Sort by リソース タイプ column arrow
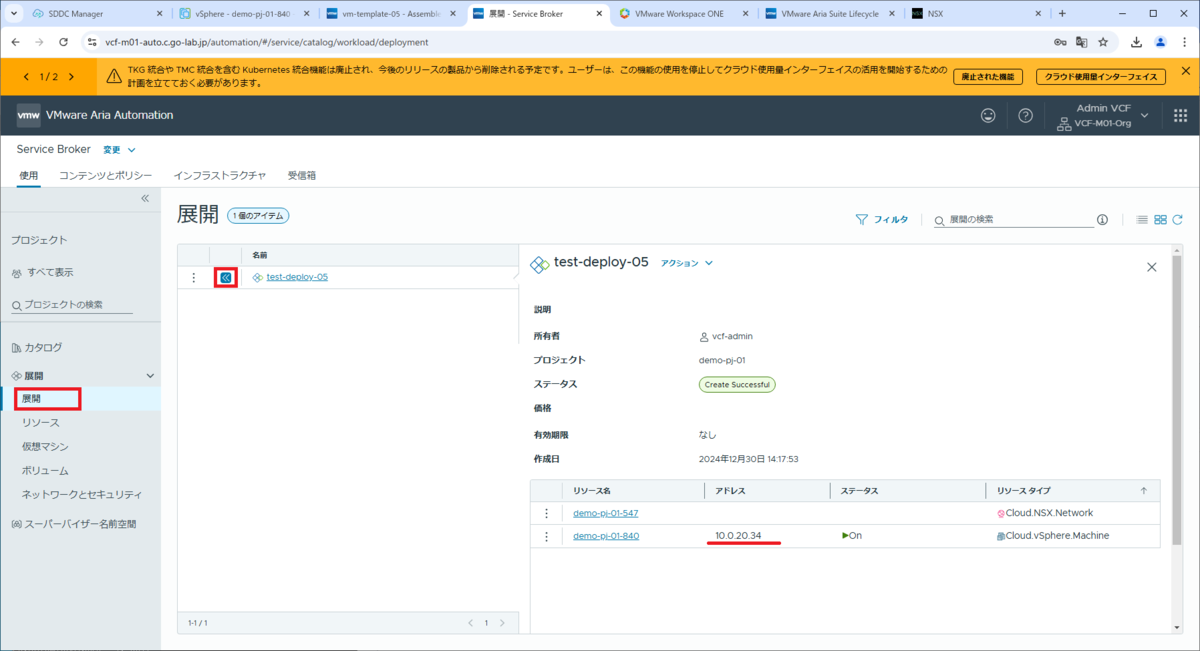The height and width of the screenshot is (651, 1200). (1144, 490)
